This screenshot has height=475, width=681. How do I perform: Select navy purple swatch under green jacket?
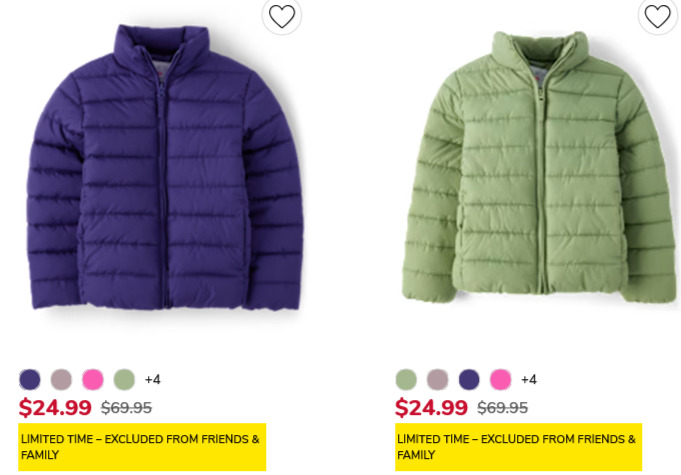point(469,379)
